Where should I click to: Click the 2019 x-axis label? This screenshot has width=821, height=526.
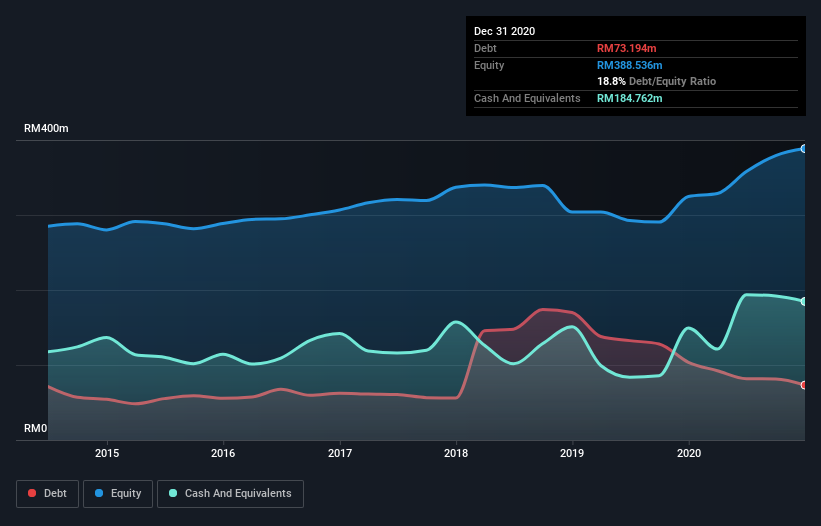pos(572,453)
